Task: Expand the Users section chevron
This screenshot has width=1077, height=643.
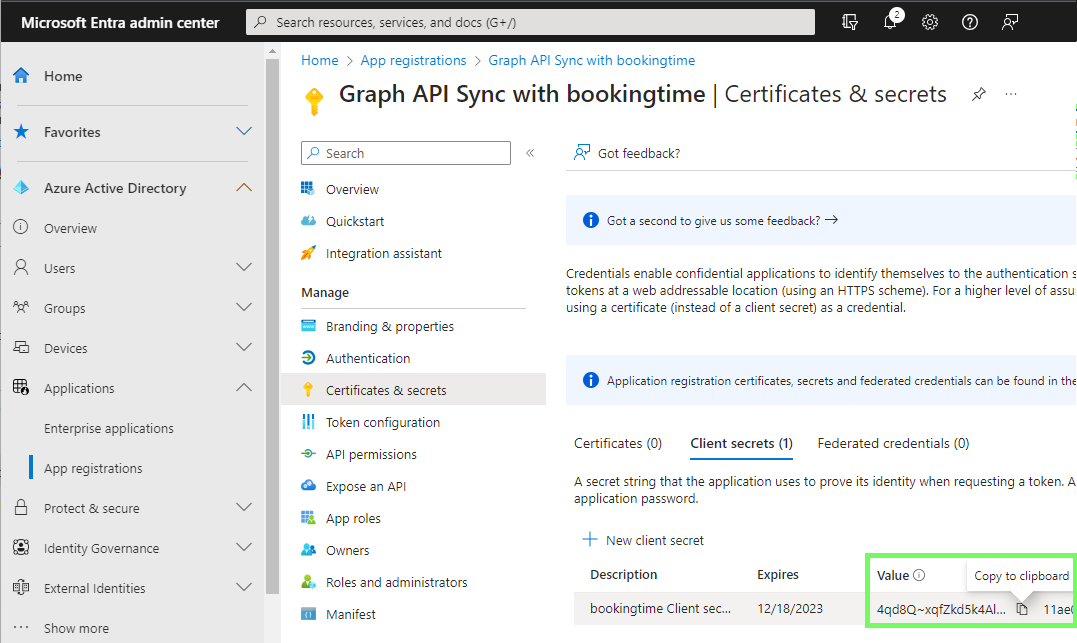Action: pos(243,268)
